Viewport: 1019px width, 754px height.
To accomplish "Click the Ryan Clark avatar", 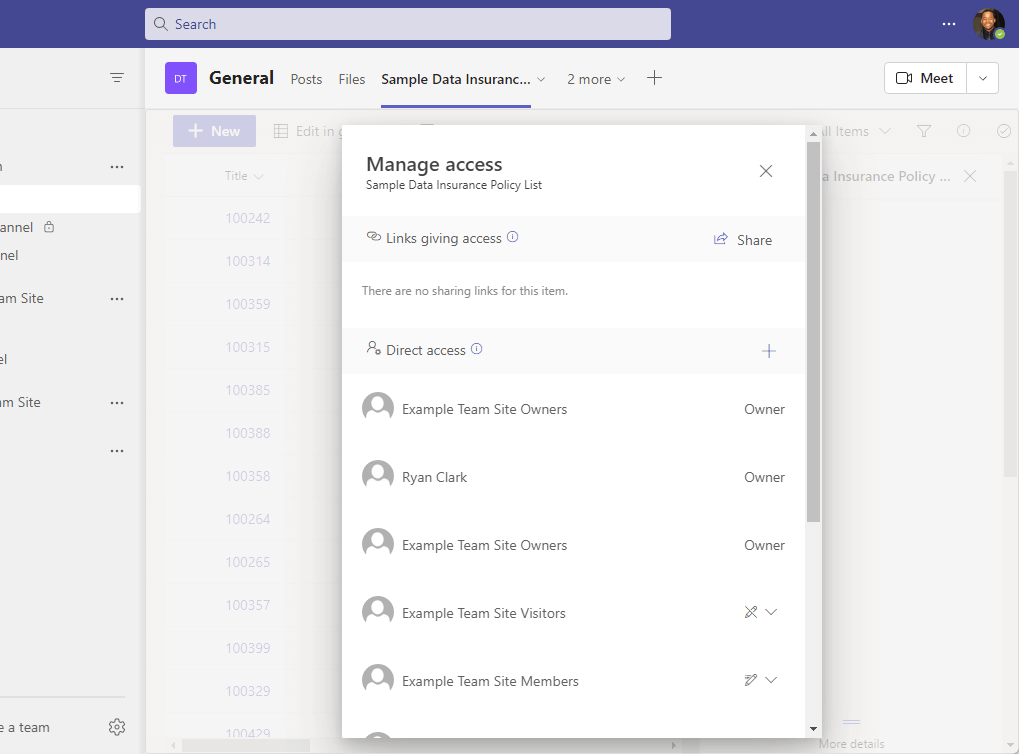I will [378, 476].
